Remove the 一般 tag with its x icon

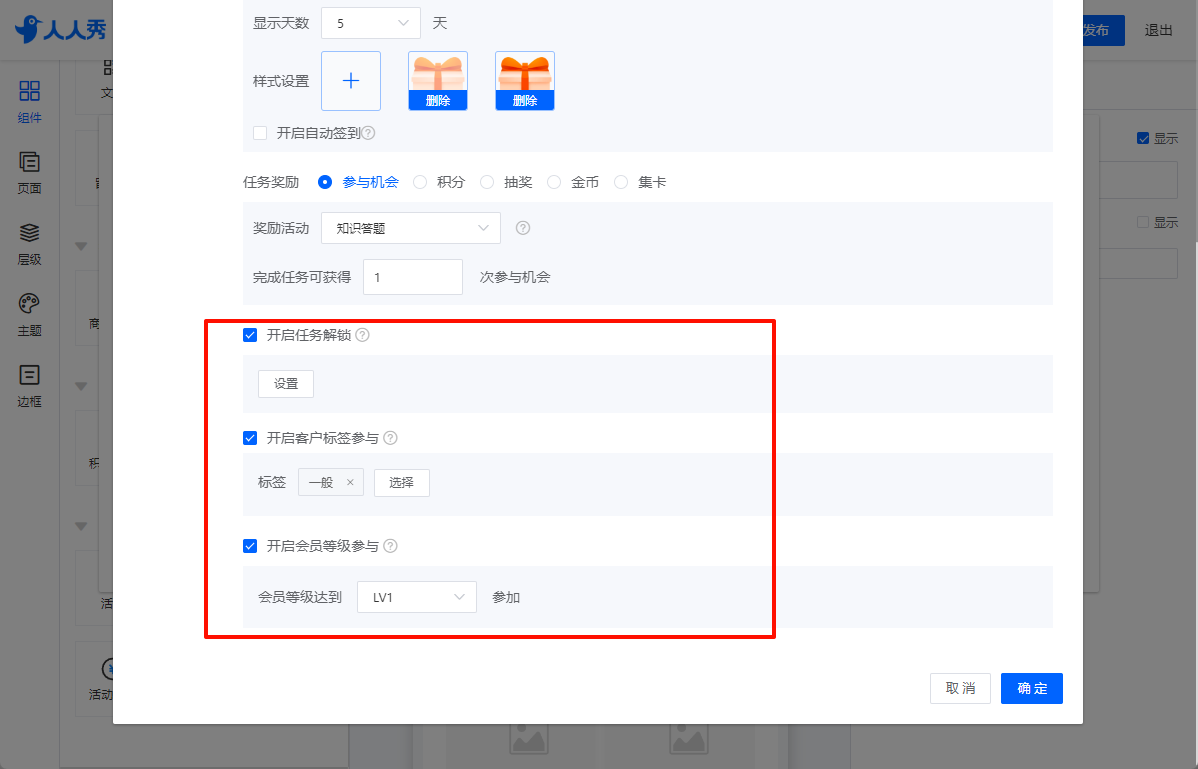tap(350, 483)
